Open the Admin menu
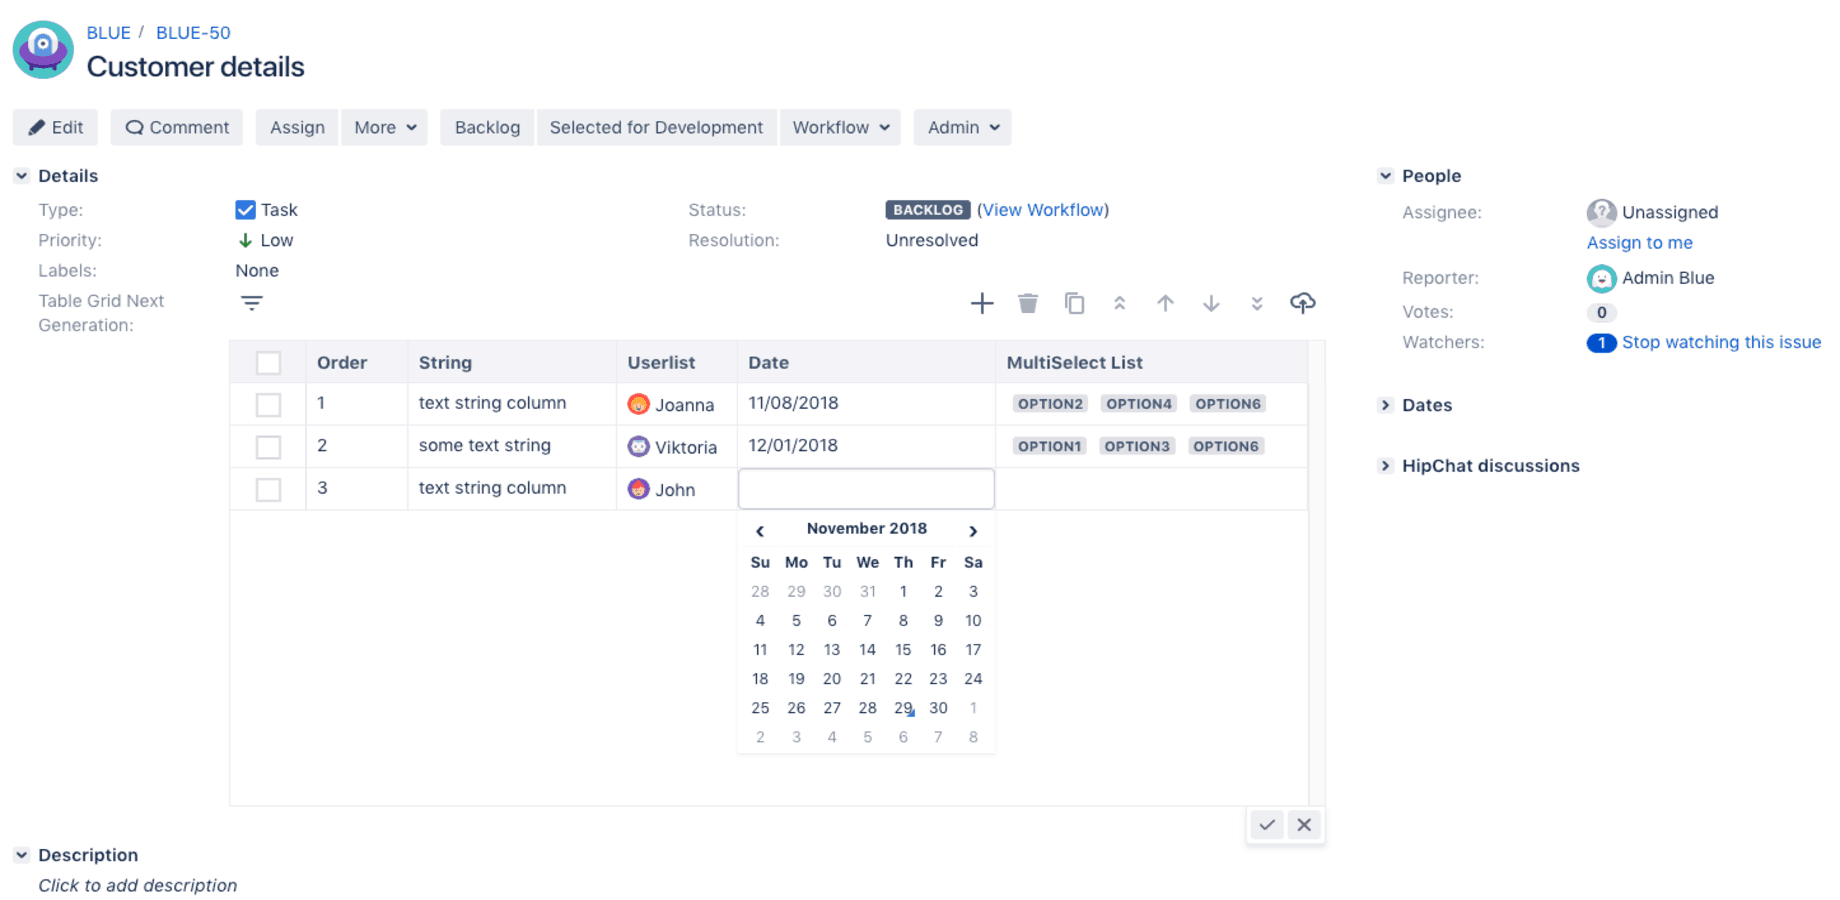The height and width of the screenshot is (900, 1840). [961, 127]
